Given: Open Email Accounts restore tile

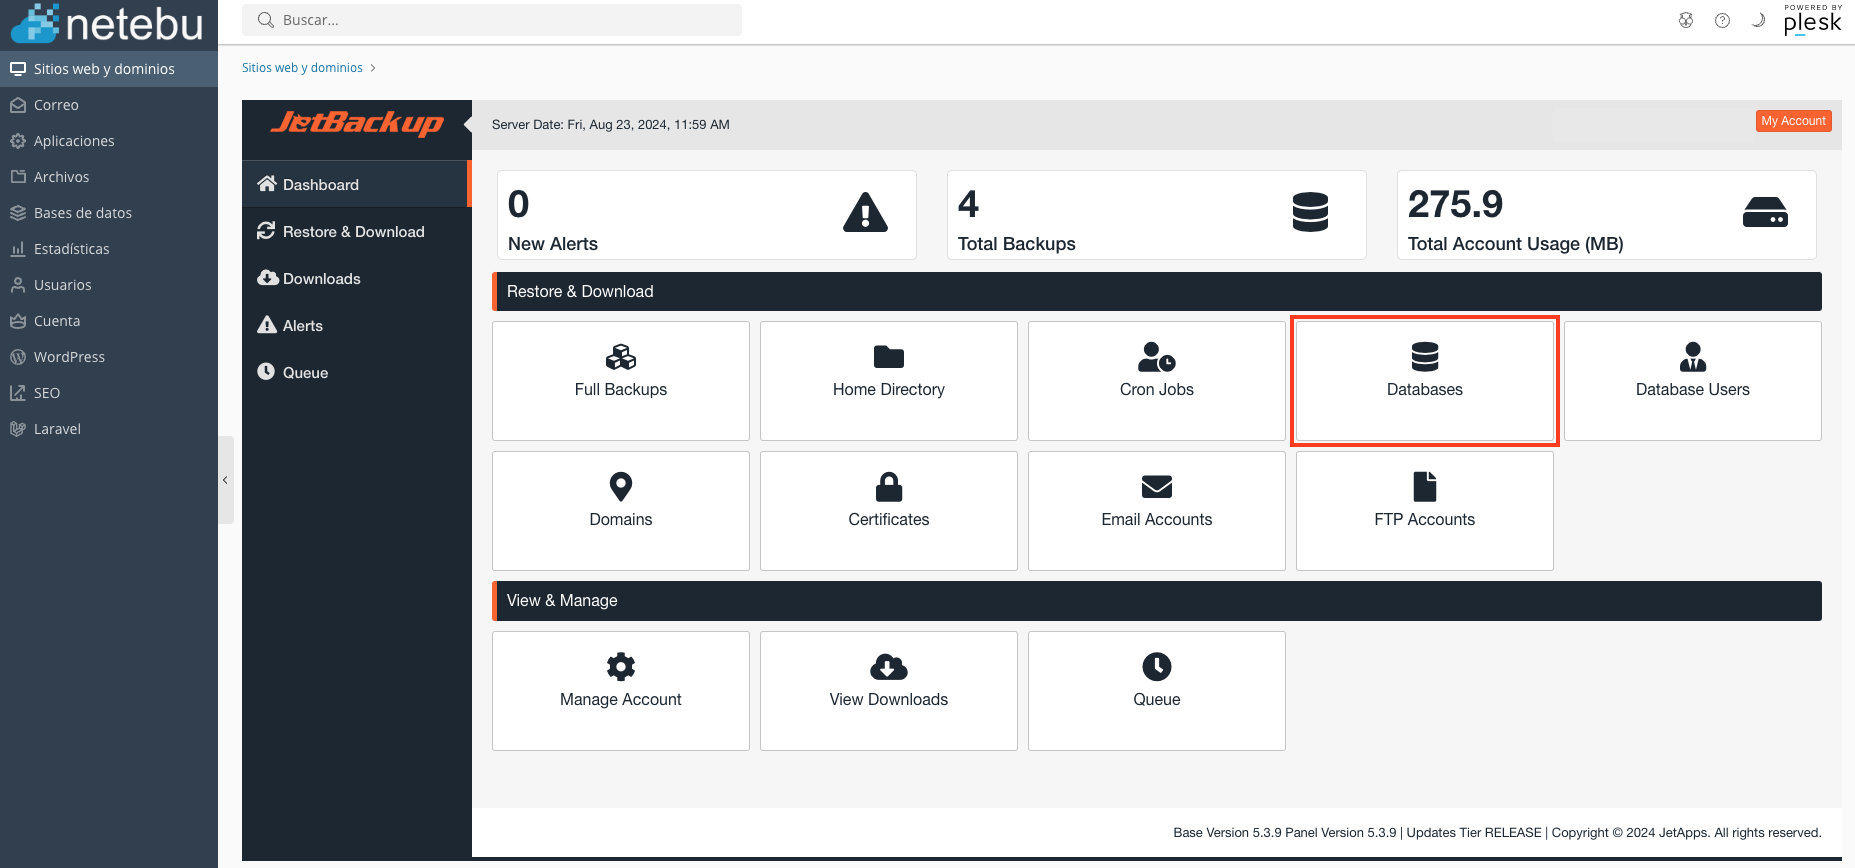Looking at the screenshot, I should pos(1157,511).
